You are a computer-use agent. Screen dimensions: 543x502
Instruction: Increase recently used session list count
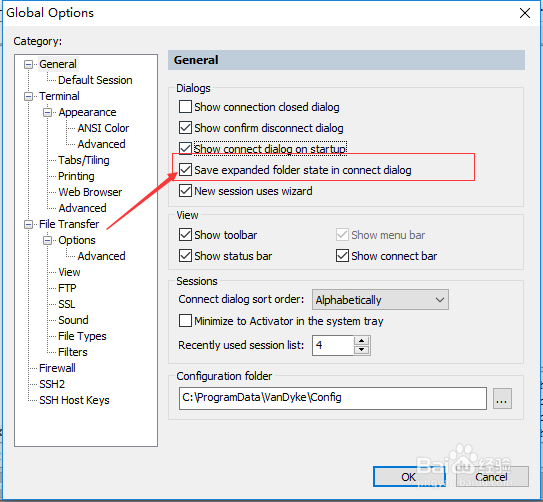[362, 340]
